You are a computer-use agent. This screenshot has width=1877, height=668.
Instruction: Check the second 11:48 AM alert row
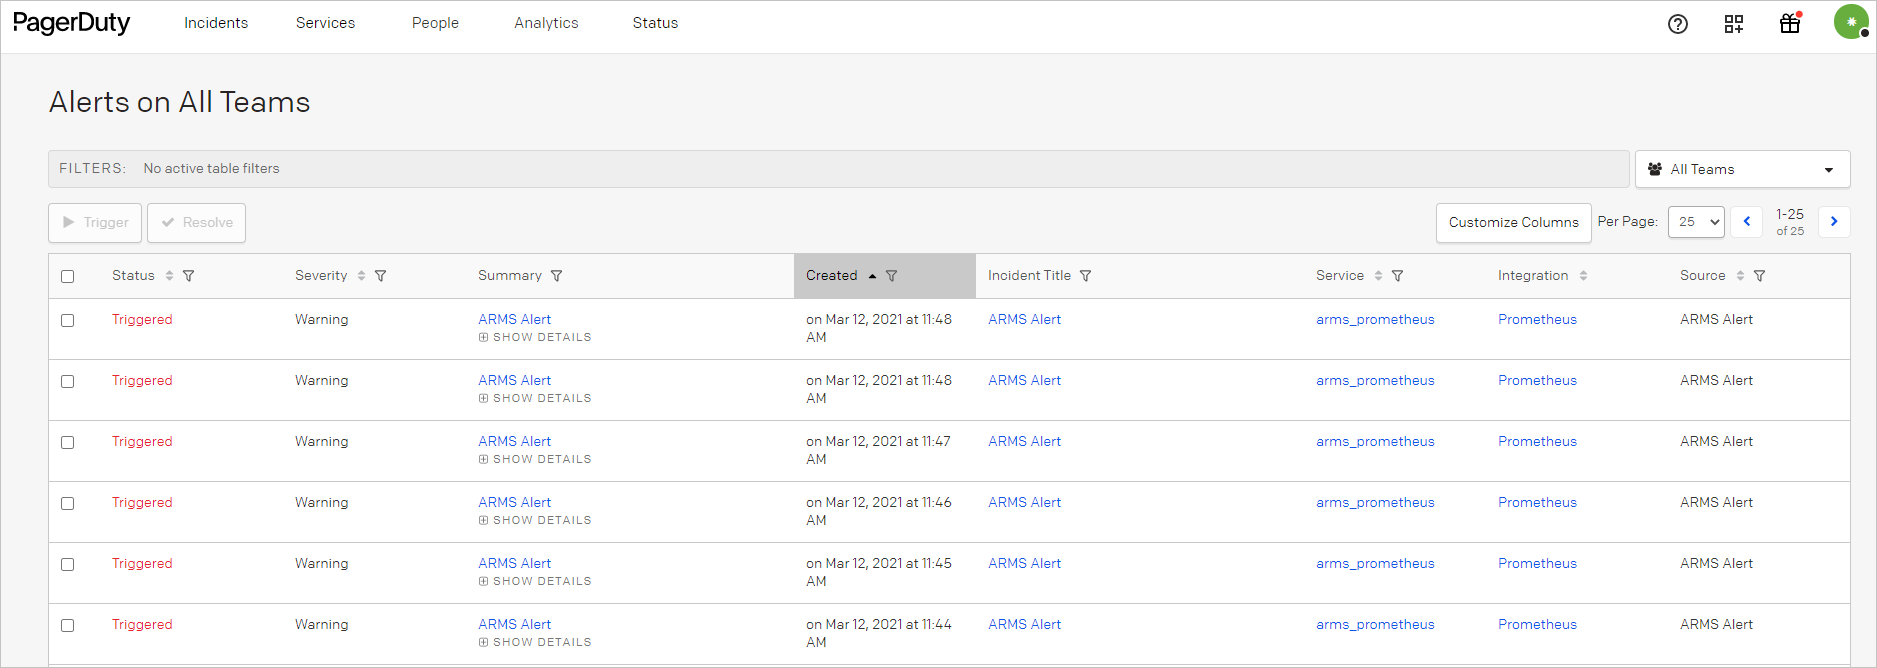pos(68,381)
